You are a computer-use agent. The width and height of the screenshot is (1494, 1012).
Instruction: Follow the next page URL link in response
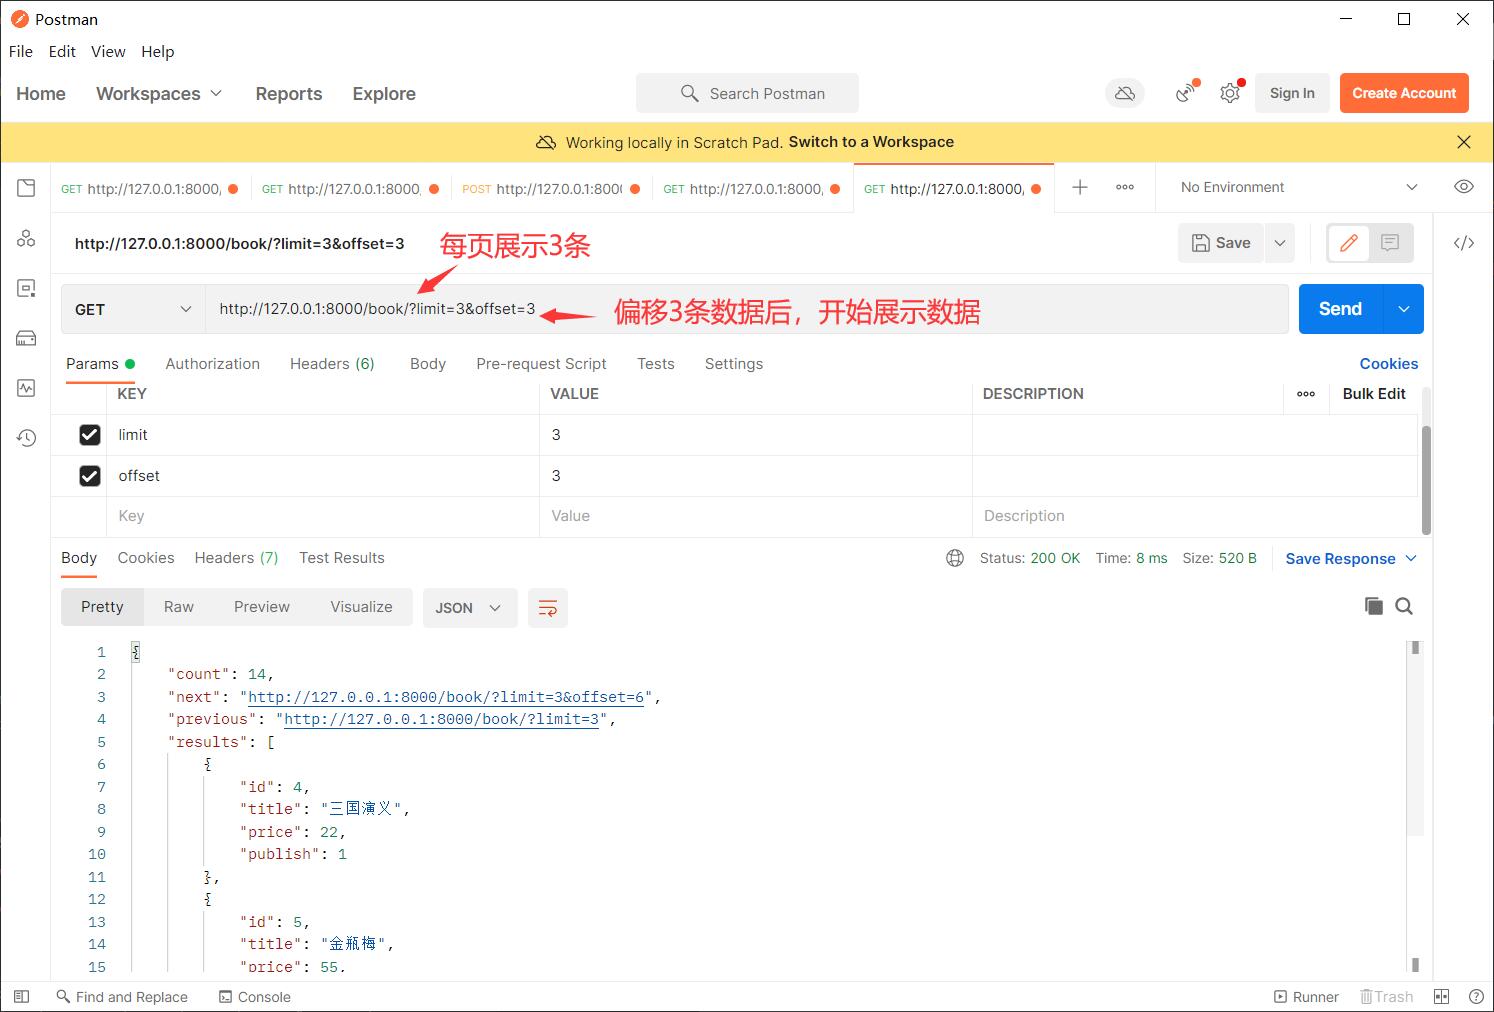[446, 697]
